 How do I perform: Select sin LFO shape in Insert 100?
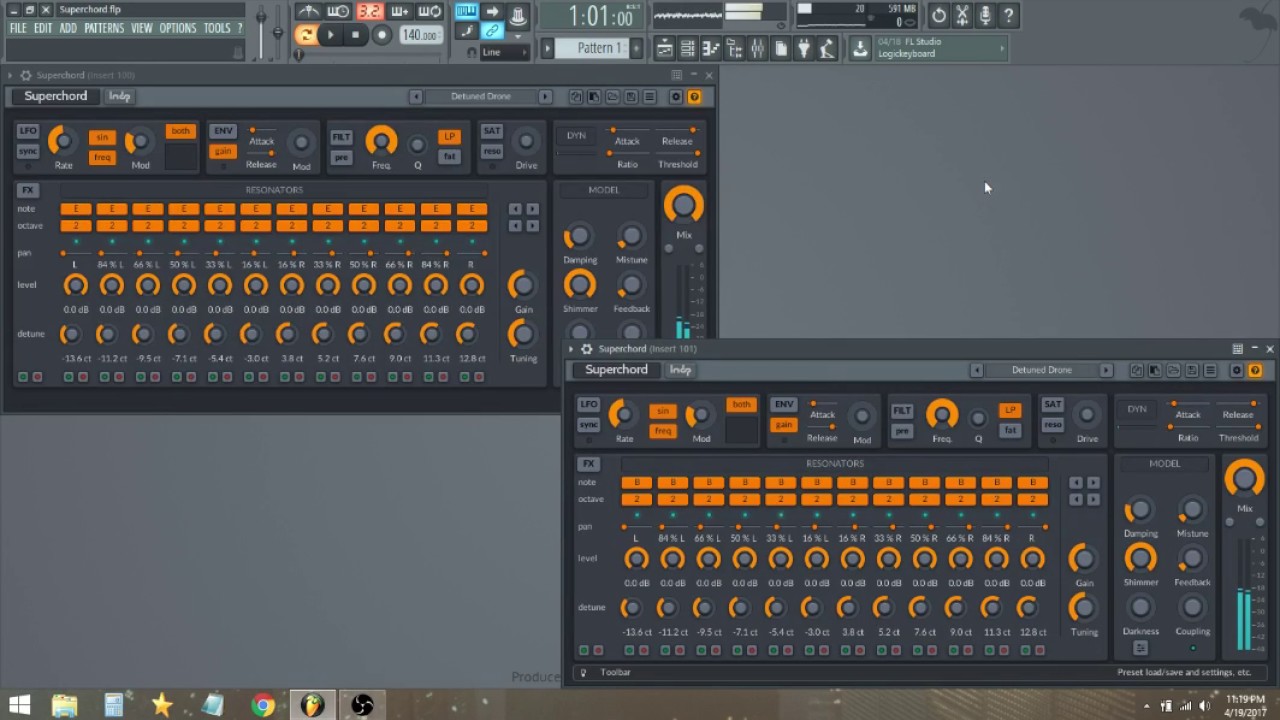pyautogui.click(x=101, y=138)
